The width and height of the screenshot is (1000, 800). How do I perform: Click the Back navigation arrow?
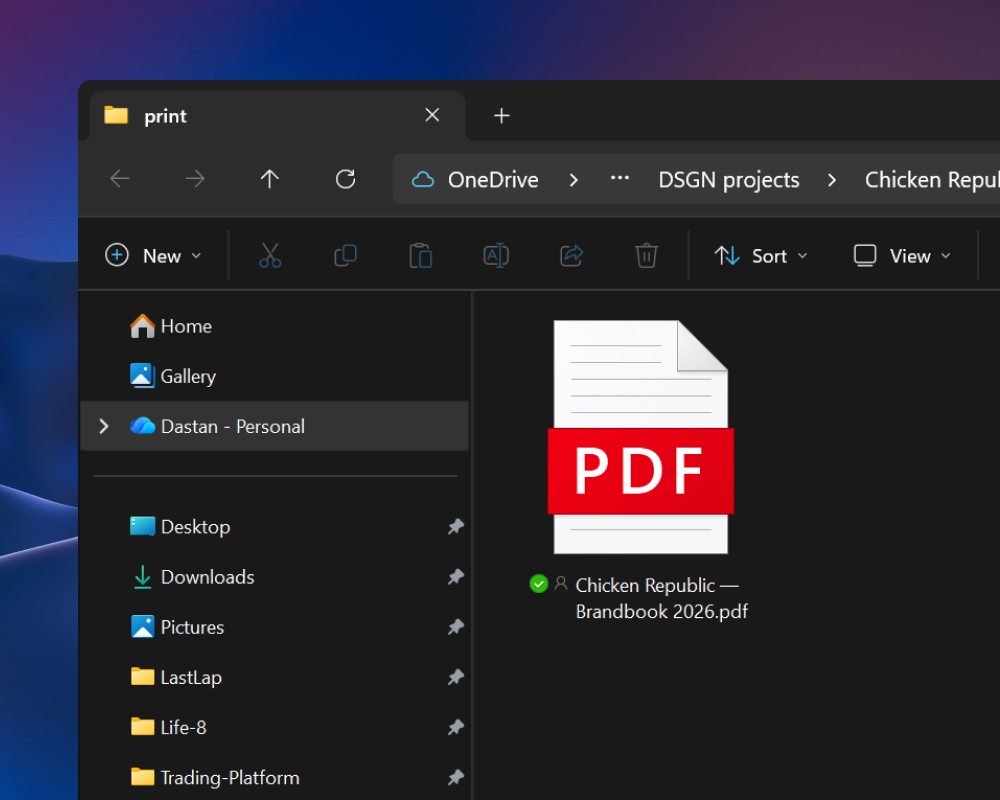120,179
